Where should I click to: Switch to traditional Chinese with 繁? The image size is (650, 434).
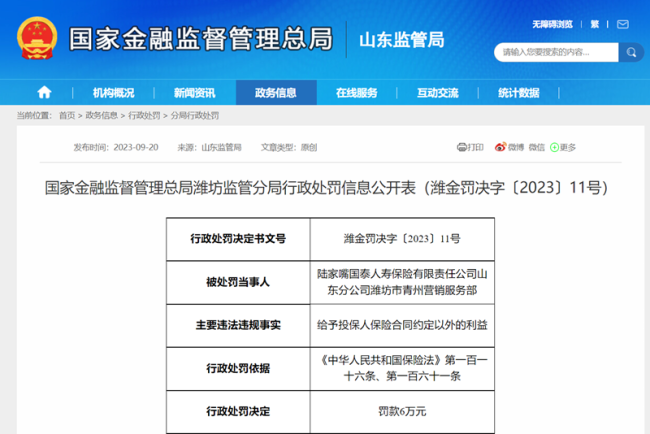[x=595, y=24]
